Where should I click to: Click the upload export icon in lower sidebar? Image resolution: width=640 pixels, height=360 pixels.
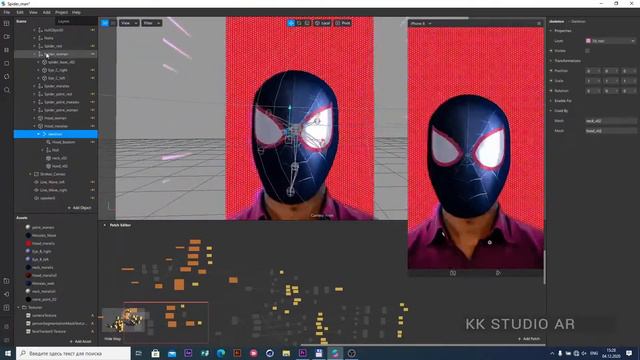7,307
